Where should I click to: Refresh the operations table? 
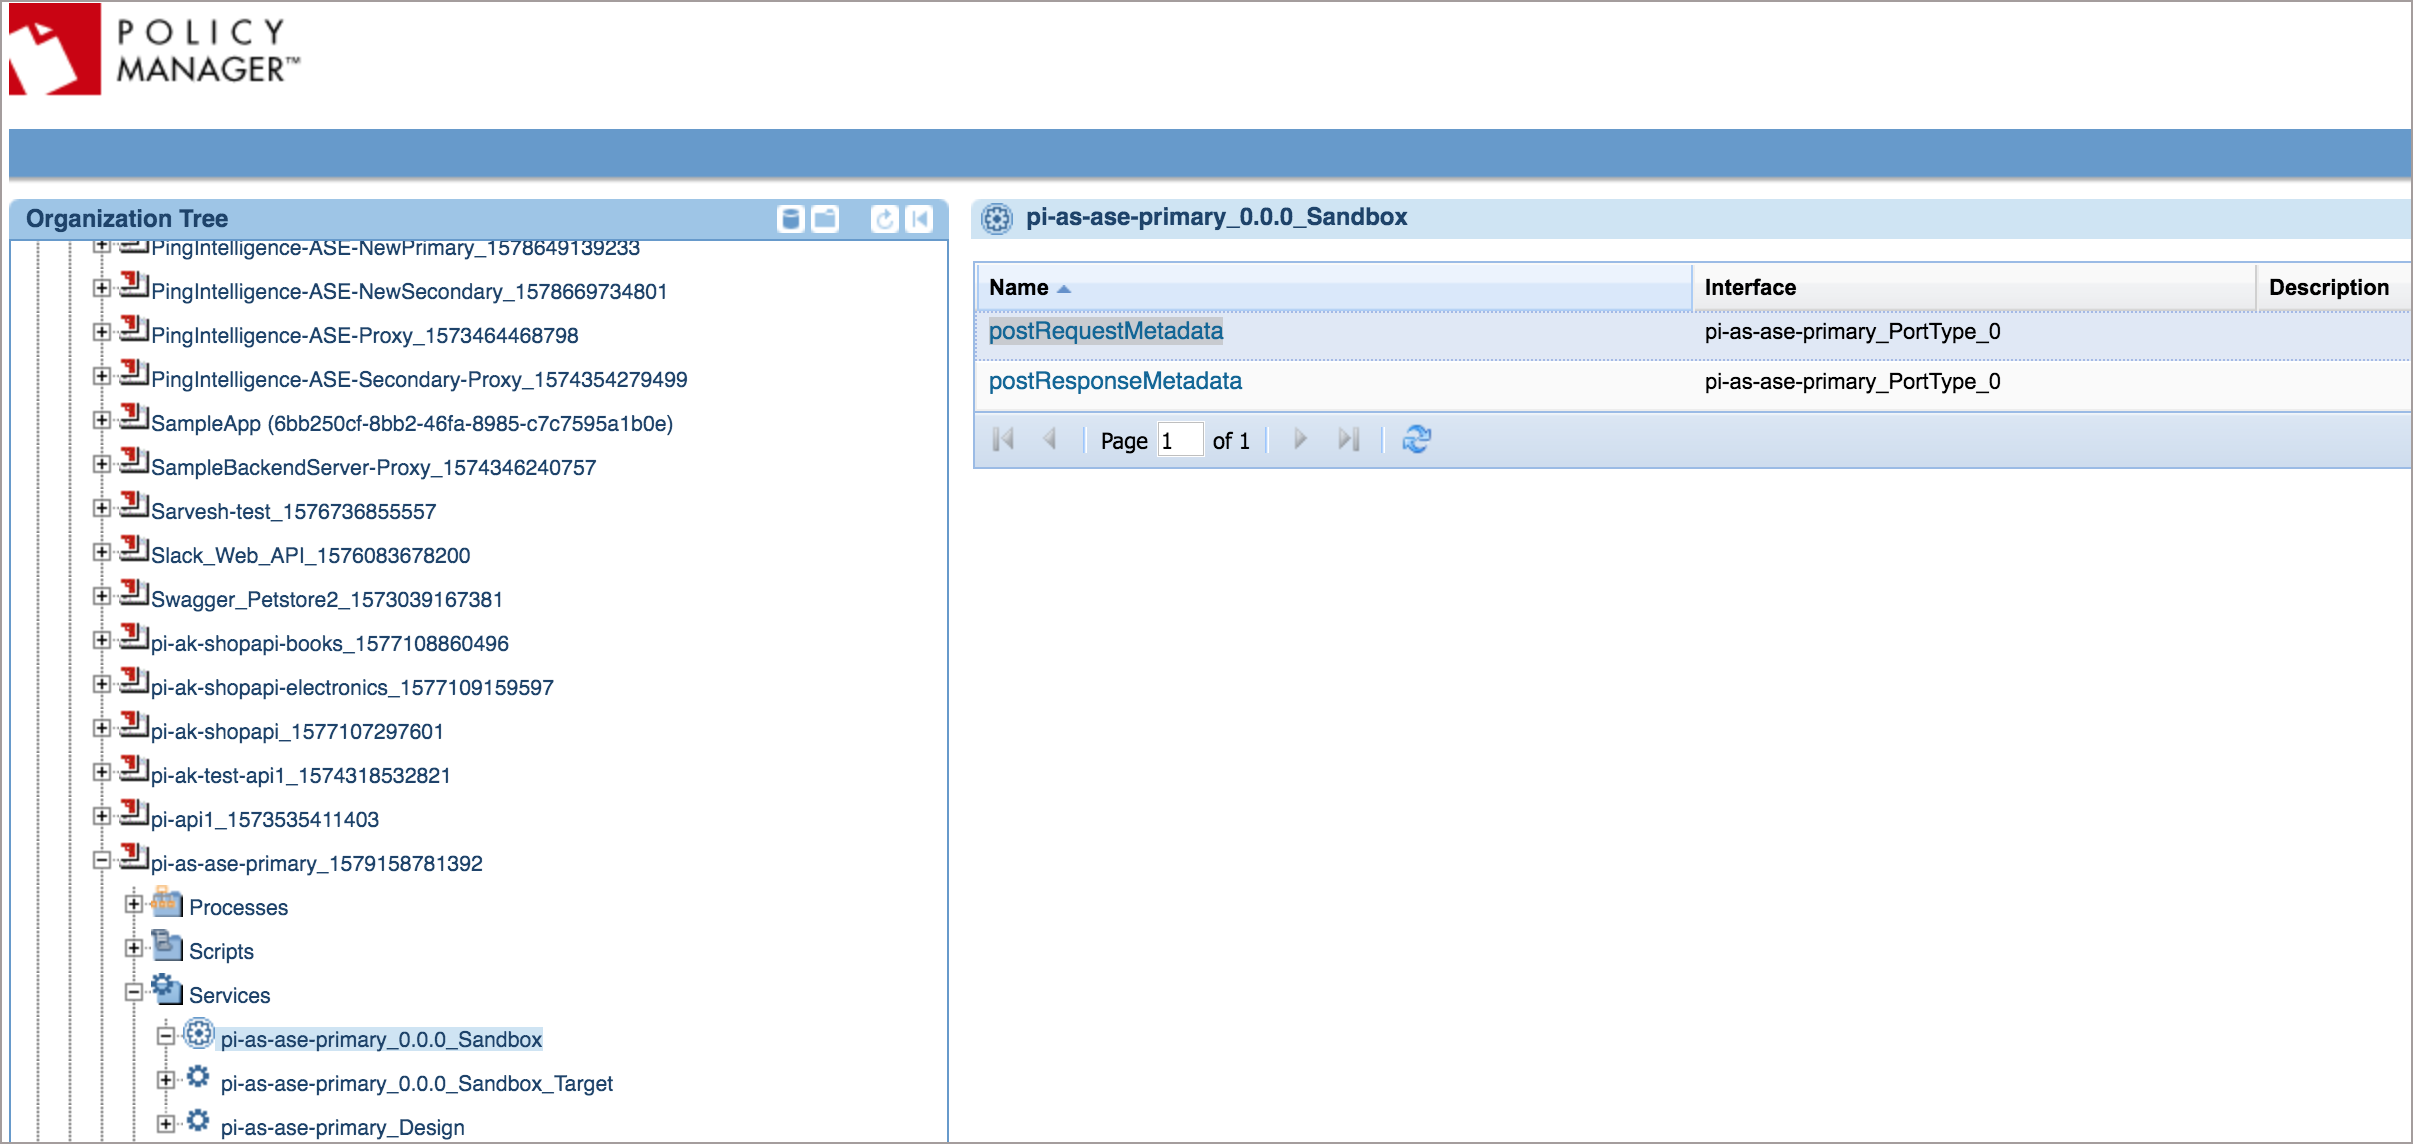click(x=1416, y=439)
